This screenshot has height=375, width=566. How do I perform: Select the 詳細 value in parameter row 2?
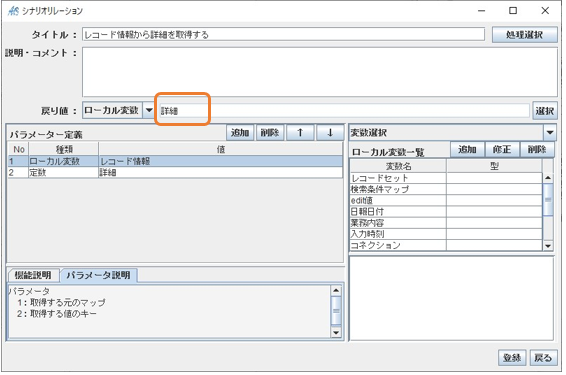coord(221,173)
